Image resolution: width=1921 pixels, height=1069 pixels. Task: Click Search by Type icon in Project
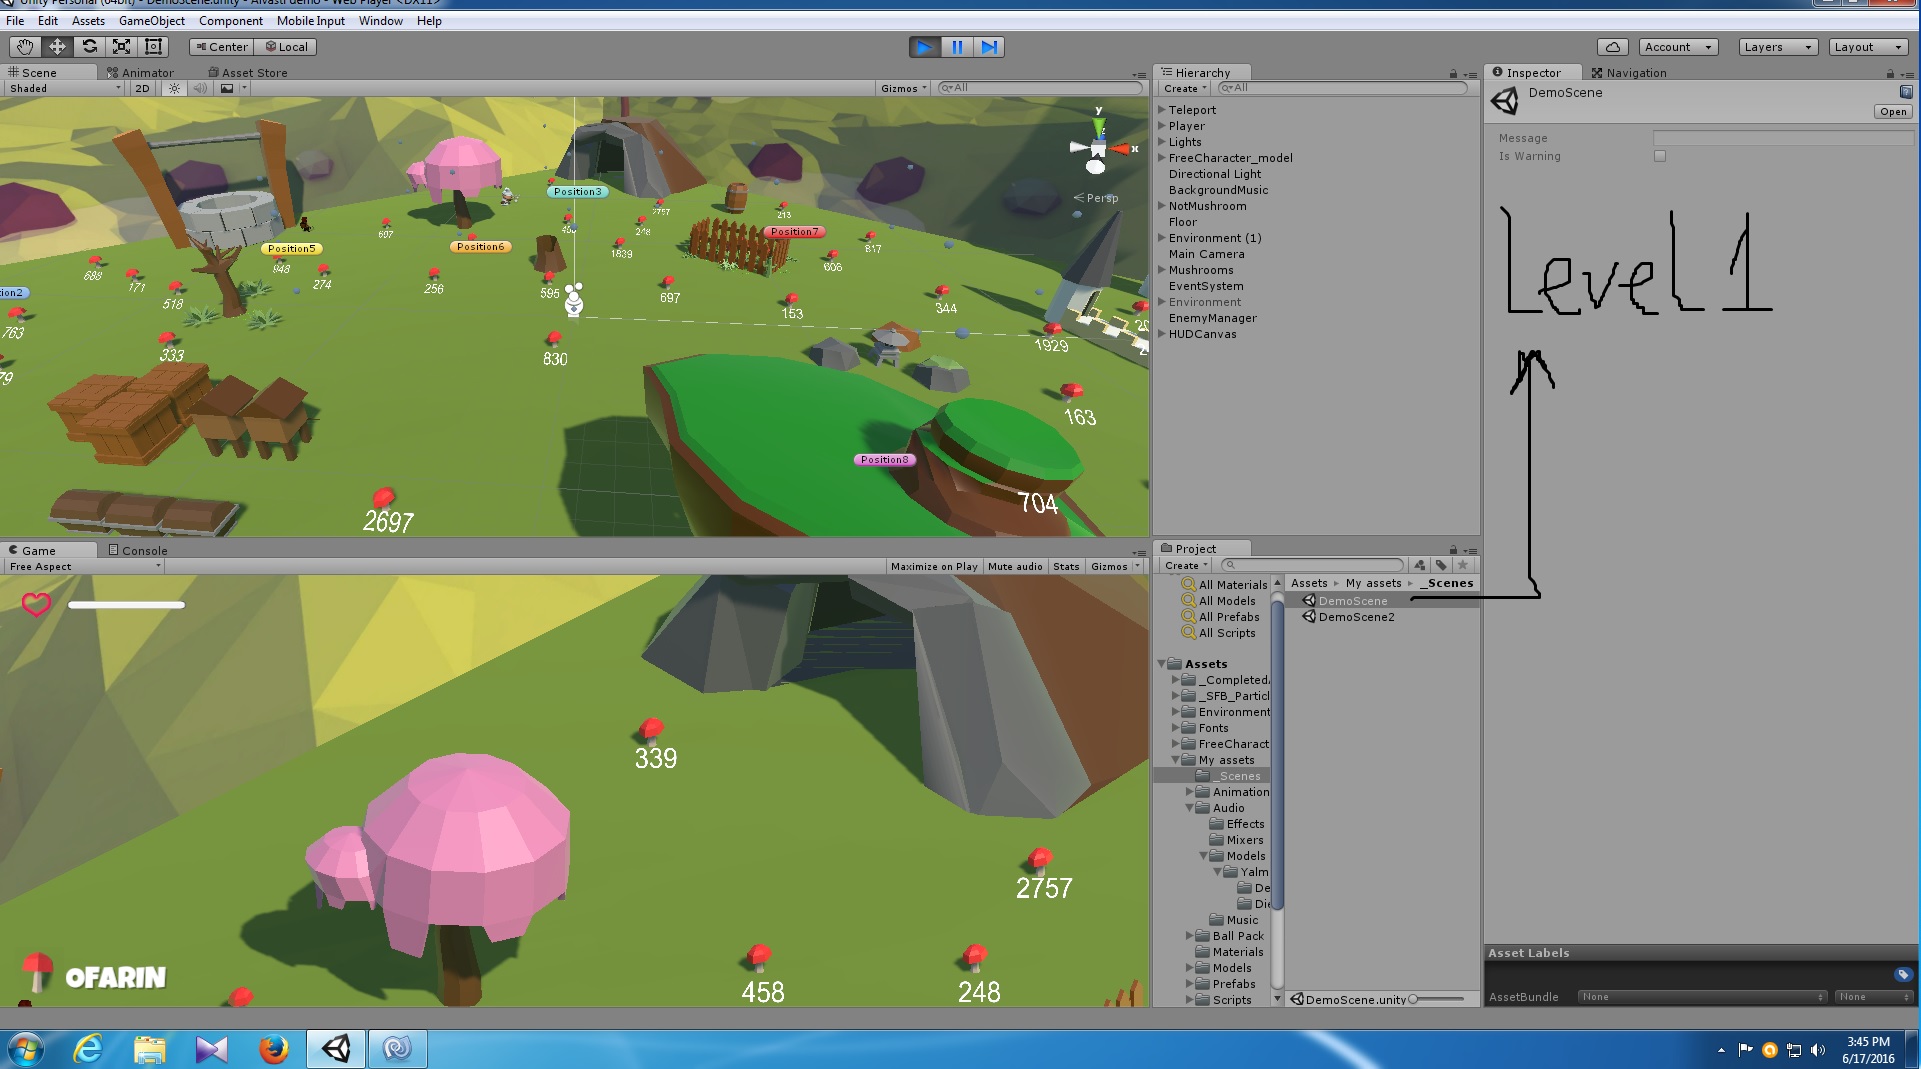click(x=1419, y=565)
